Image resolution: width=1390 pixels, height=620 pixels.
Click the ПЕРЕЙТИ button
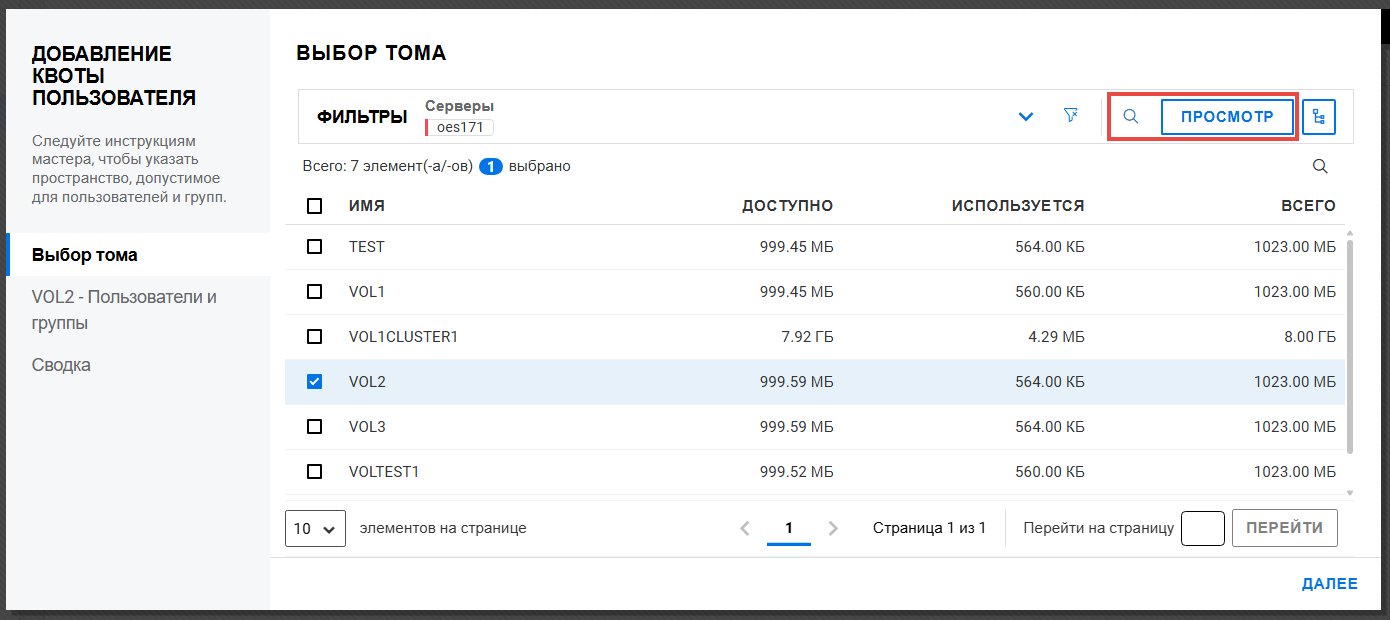tap(1284, 528)
